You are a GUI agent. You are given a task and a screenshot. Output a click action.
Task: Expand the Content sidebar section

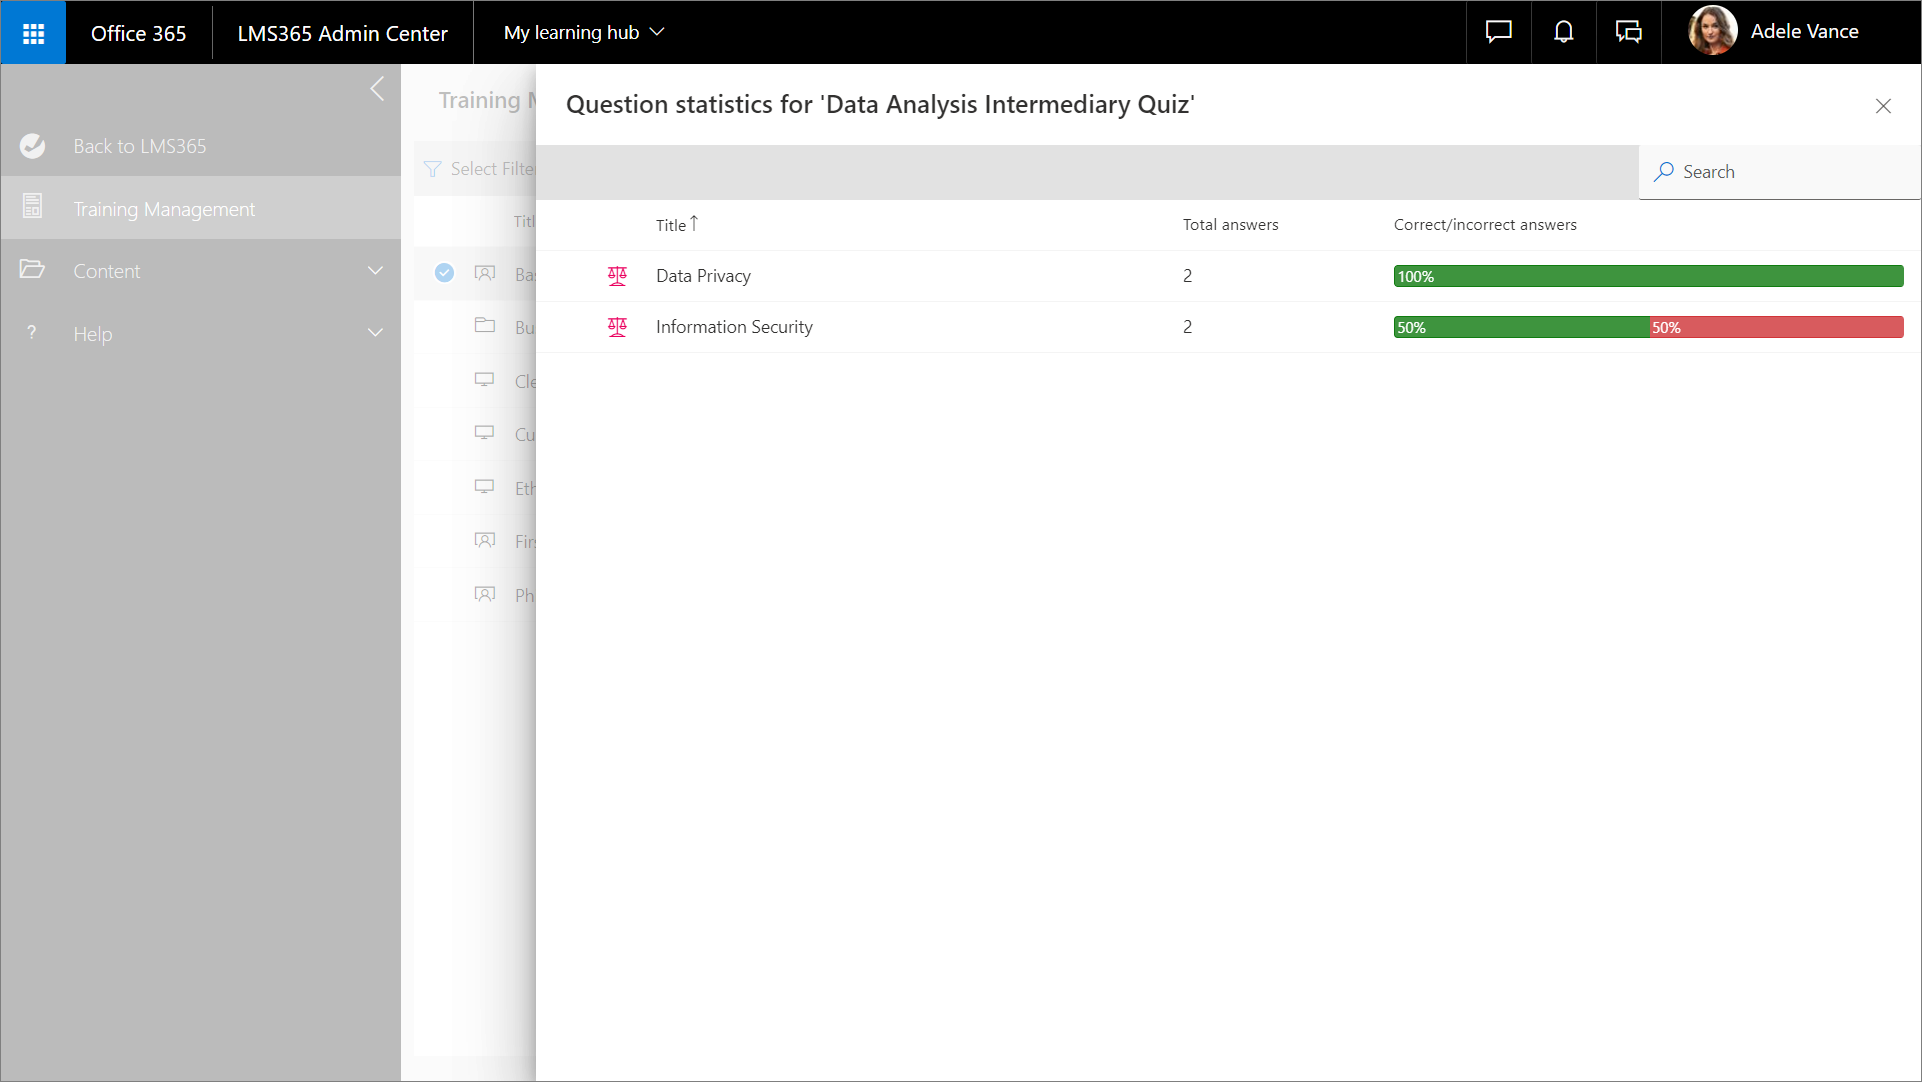(375, 271)
